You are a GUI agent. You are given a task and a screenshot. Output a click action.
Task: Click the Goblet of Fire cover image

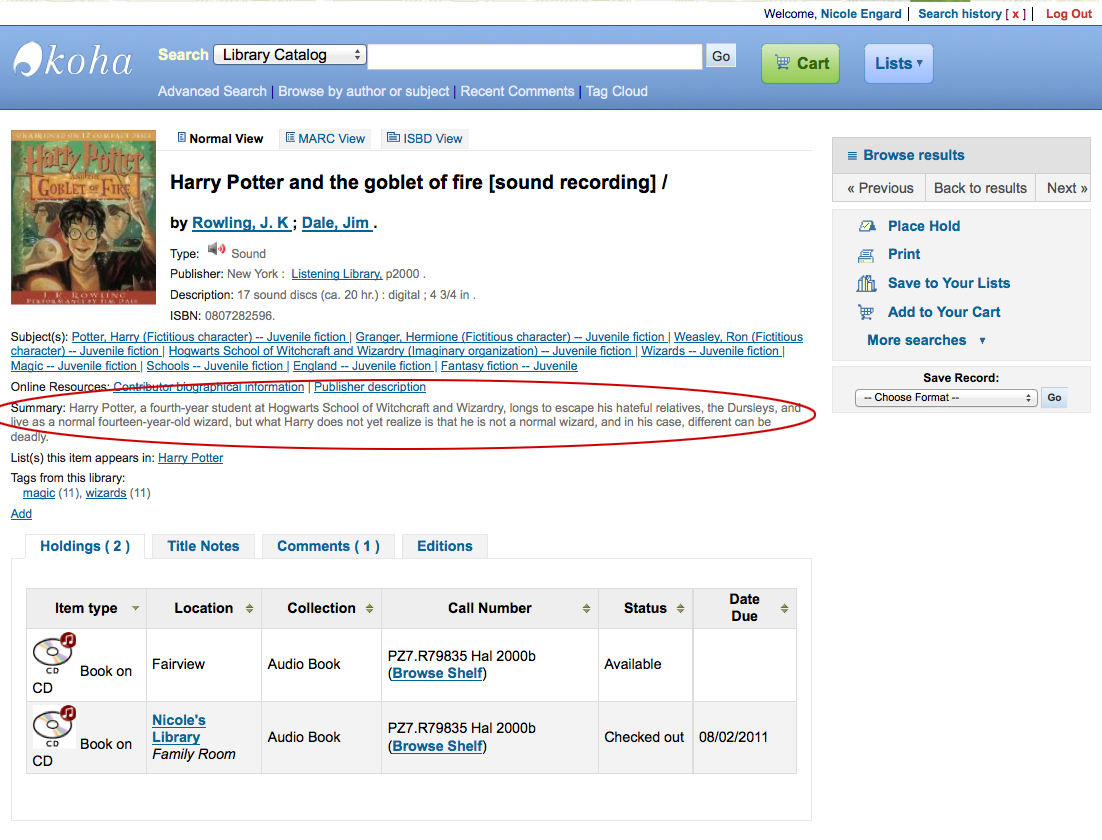83,217
